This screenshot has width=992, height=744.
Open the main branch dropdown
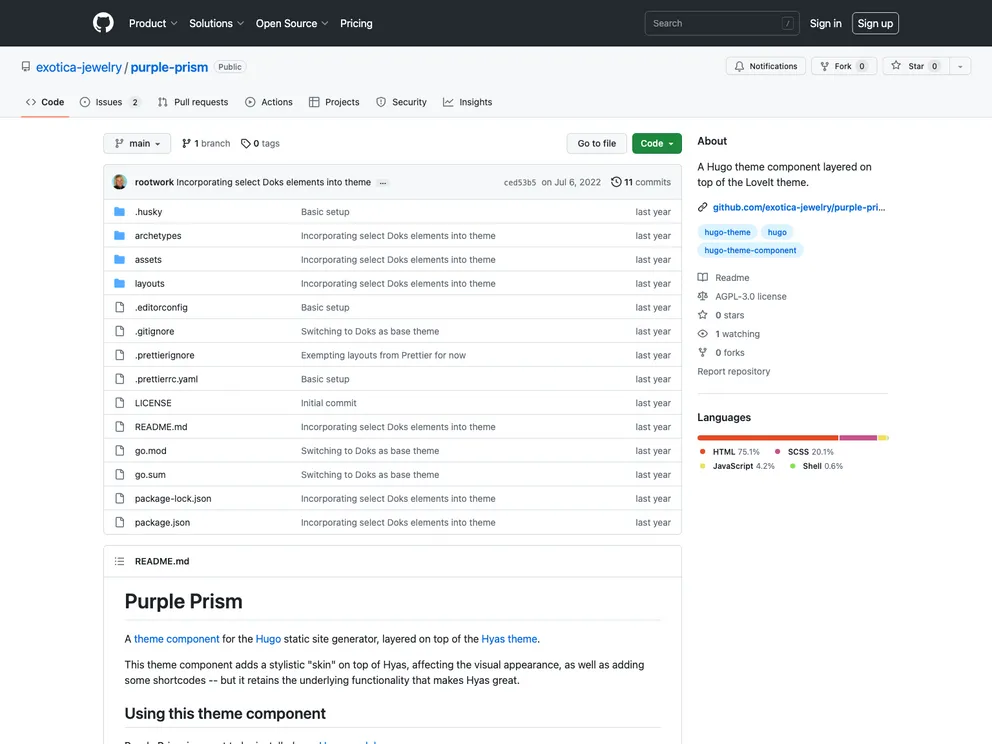[x=137, y=144]
